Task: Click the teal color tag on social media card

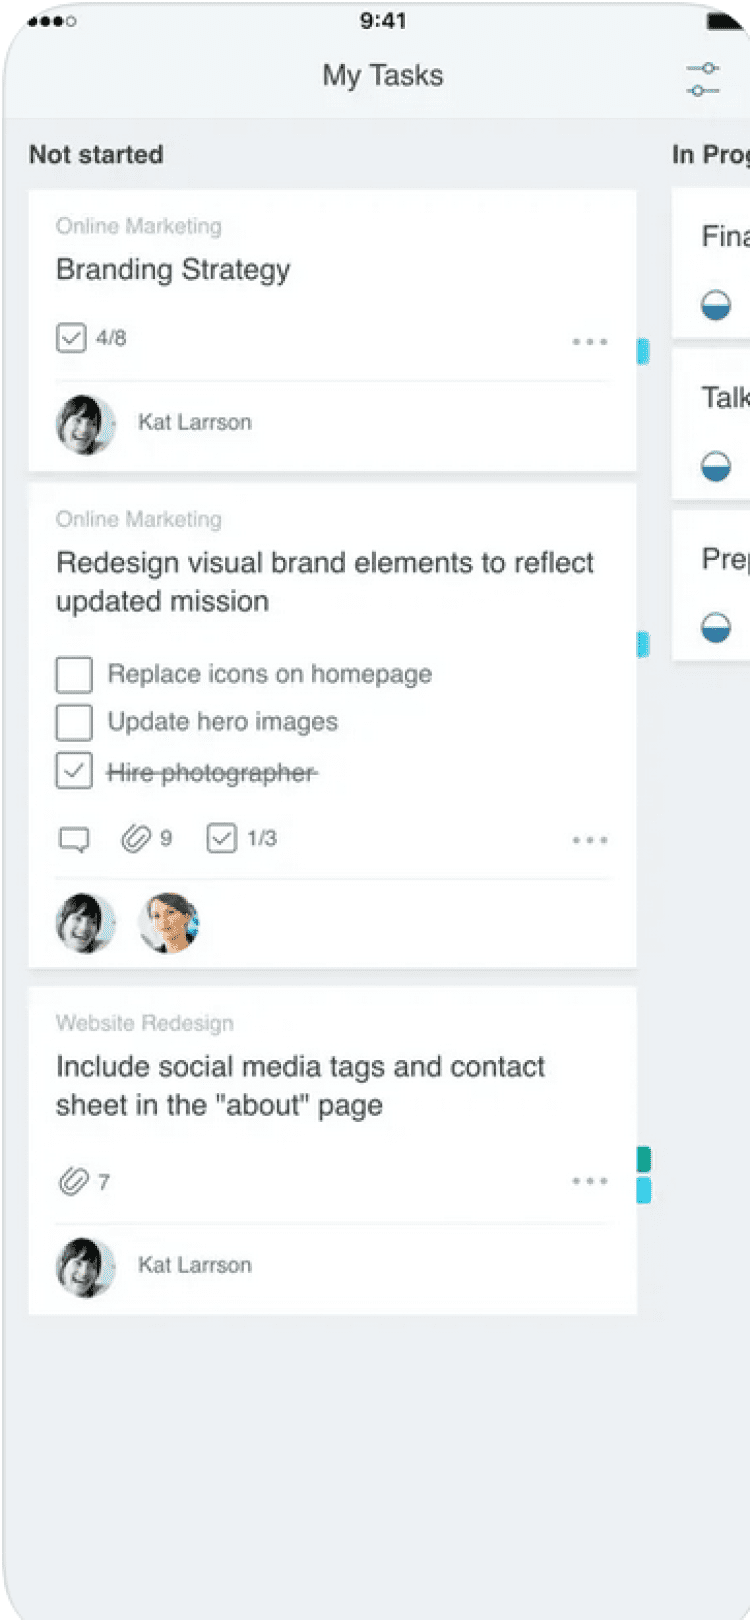Action: [644, 1159]
